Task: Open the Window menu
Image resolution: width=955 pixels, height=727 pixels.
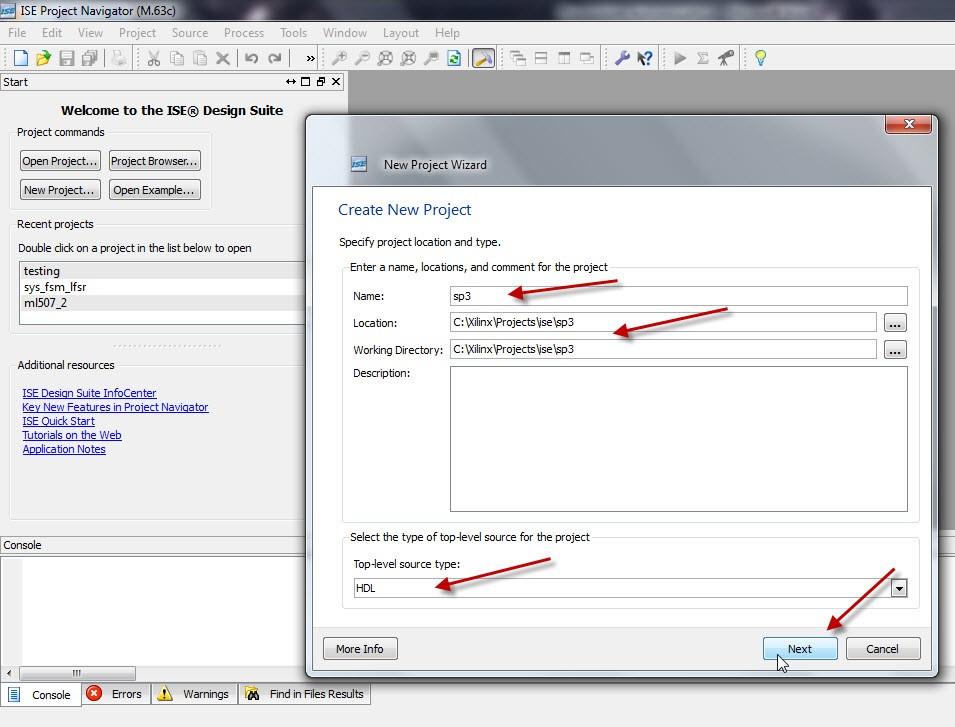Action: [345, 33]
